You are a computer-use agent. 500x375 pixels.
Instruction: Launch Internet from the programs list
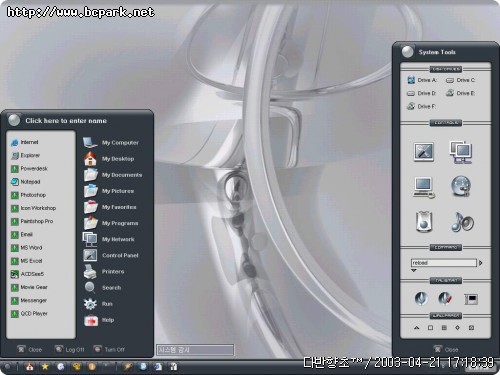(x=25, y=142)
